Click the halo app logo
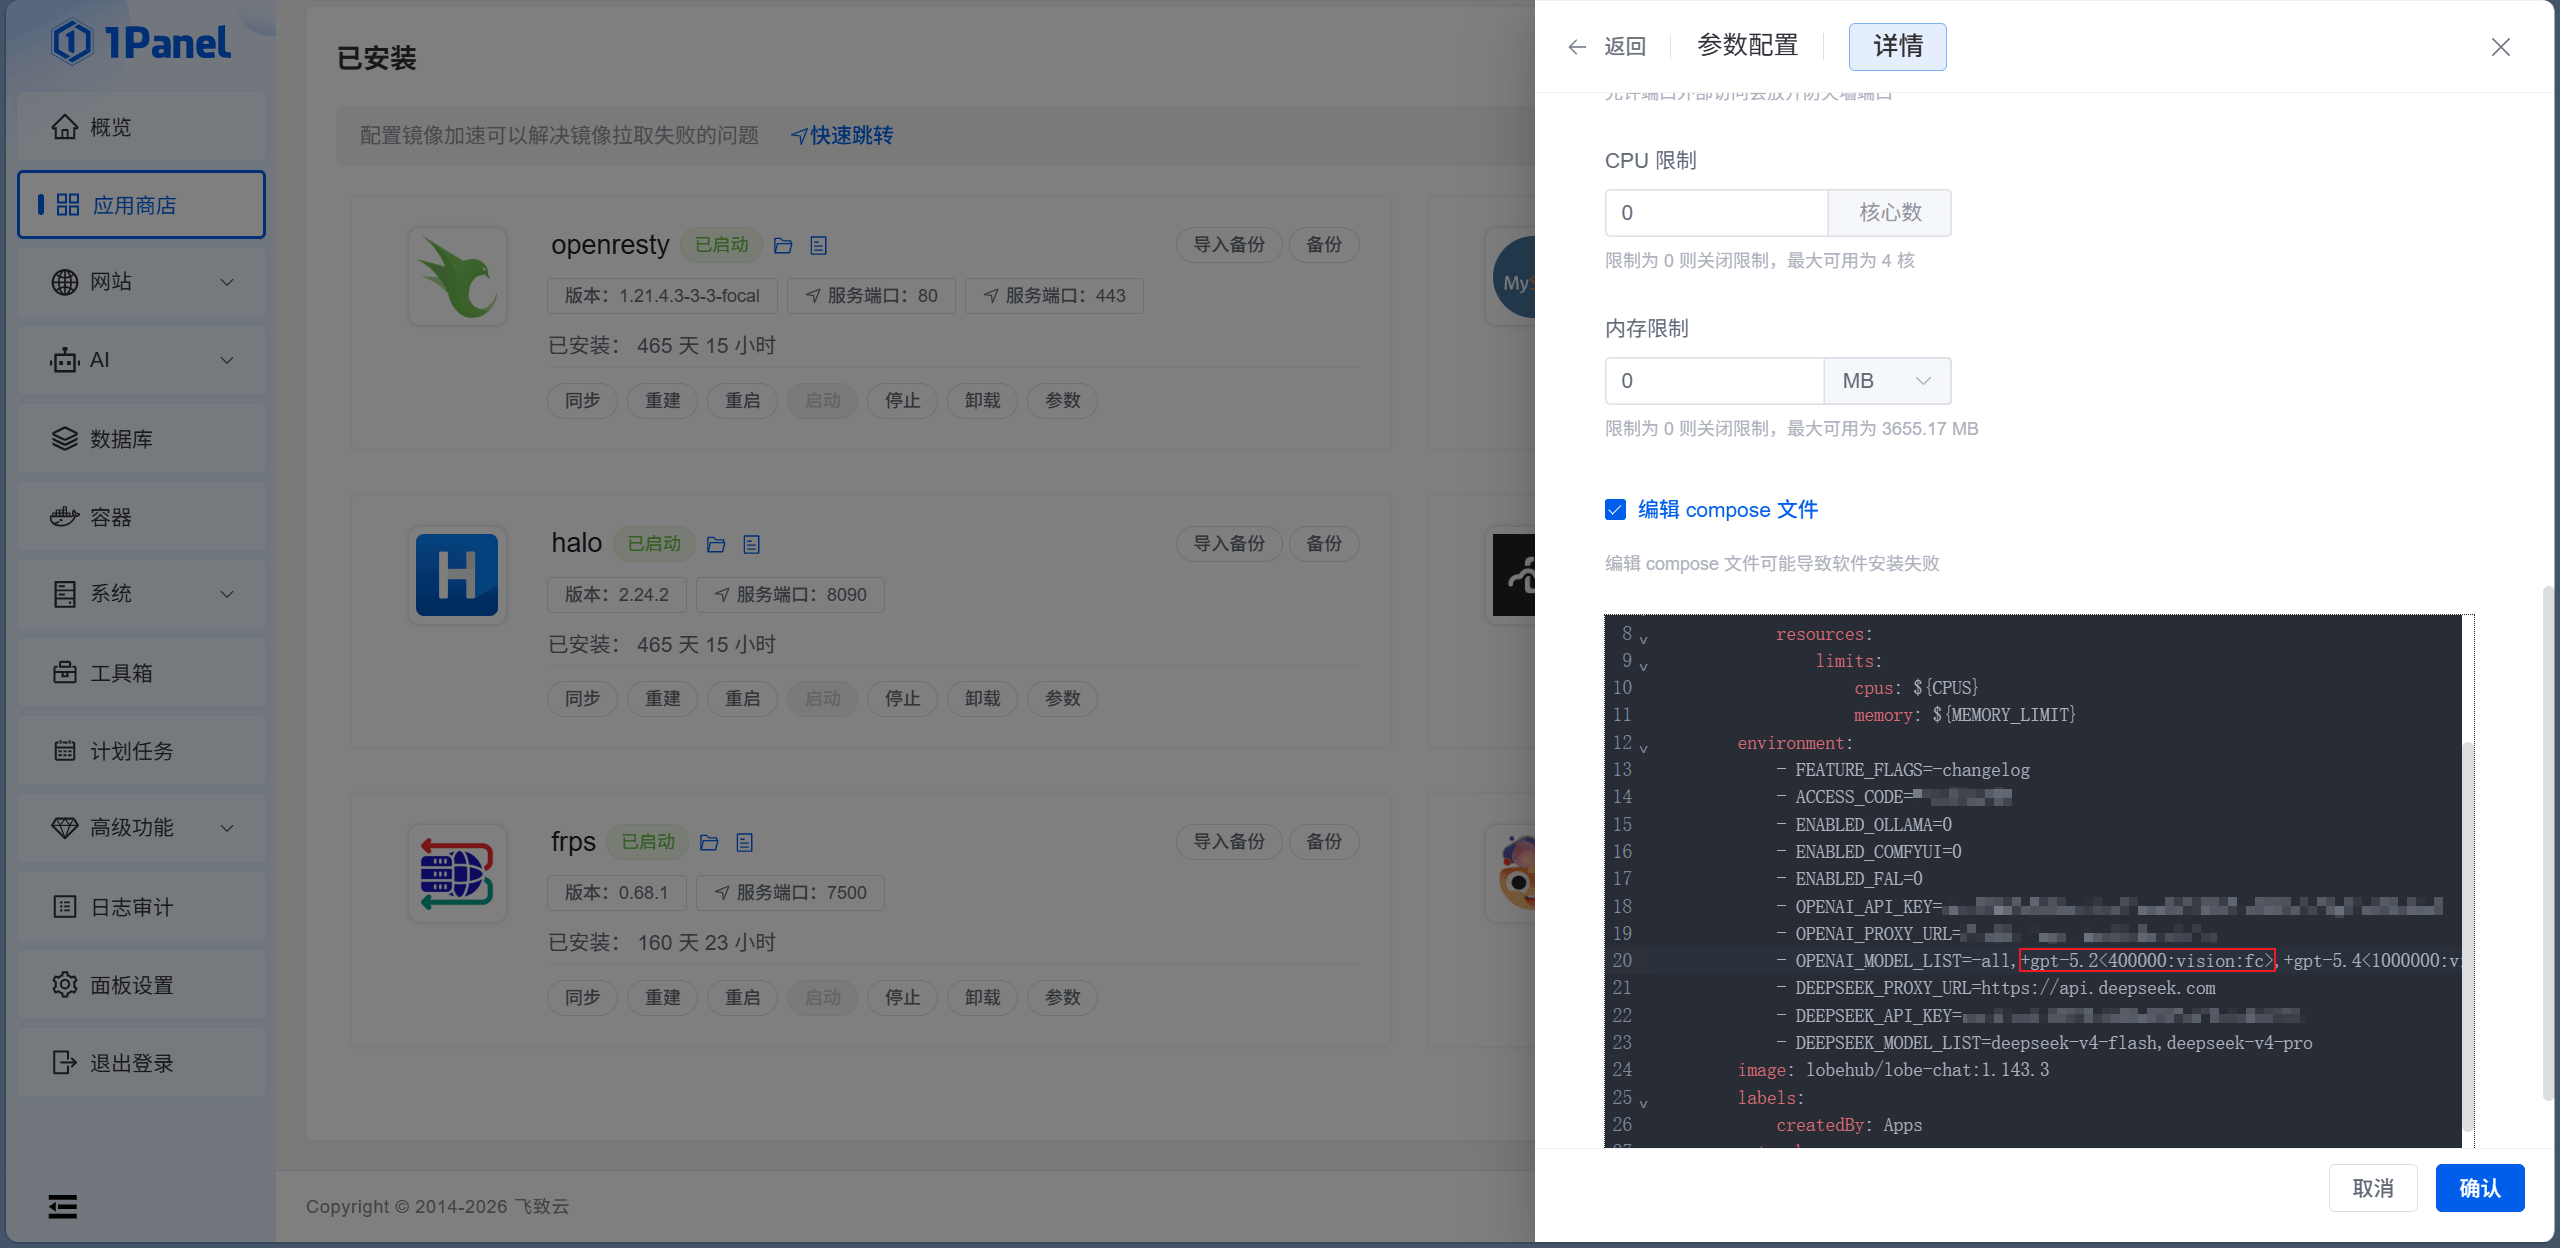The width and height of the screenshot is (2560, 1248). tap(458, 575)
